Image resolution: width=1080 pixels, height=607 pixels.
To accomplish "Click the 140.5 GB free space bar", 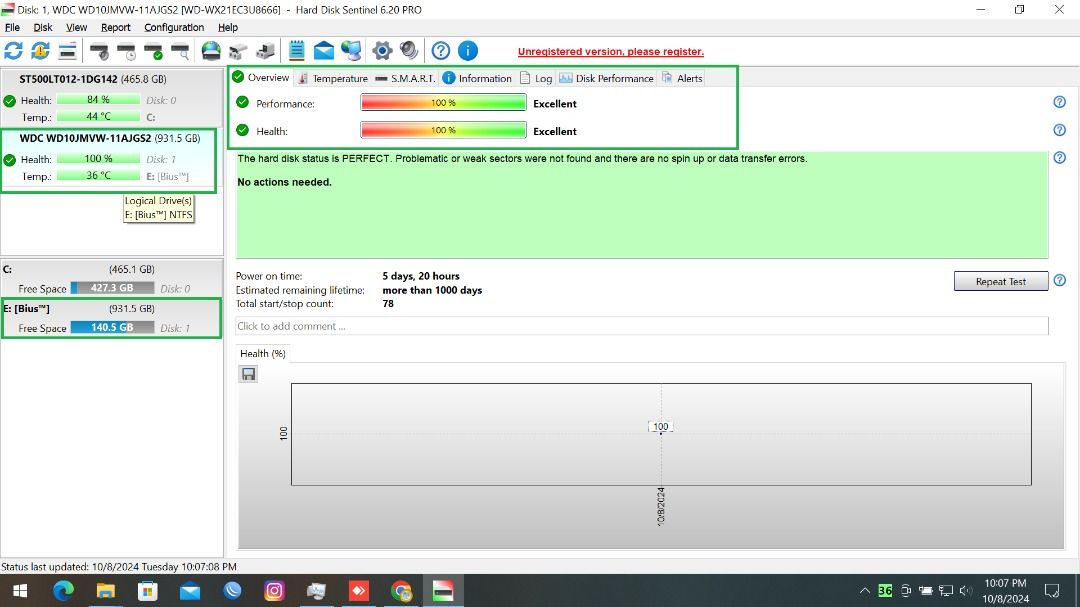I will click(x=112, y=327).
